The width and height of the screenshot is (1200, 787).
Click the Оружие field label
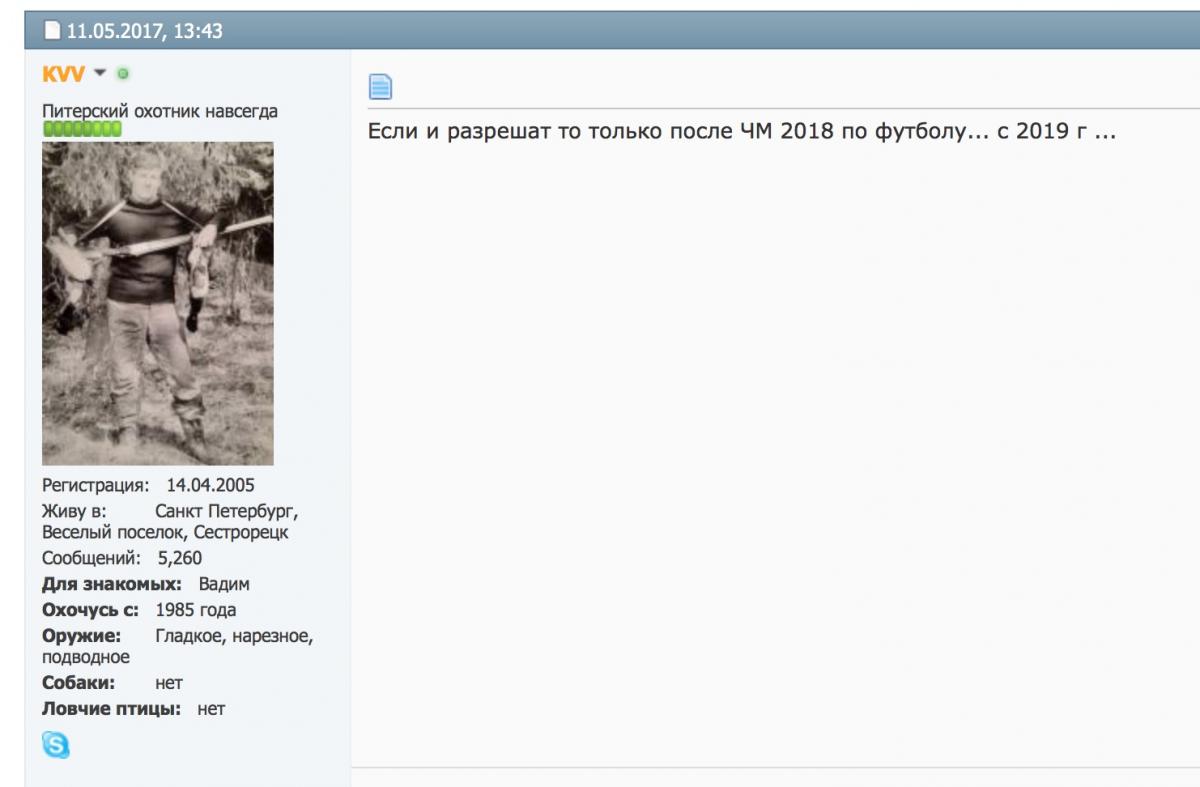pyautogui.click(x=81, y=636)
